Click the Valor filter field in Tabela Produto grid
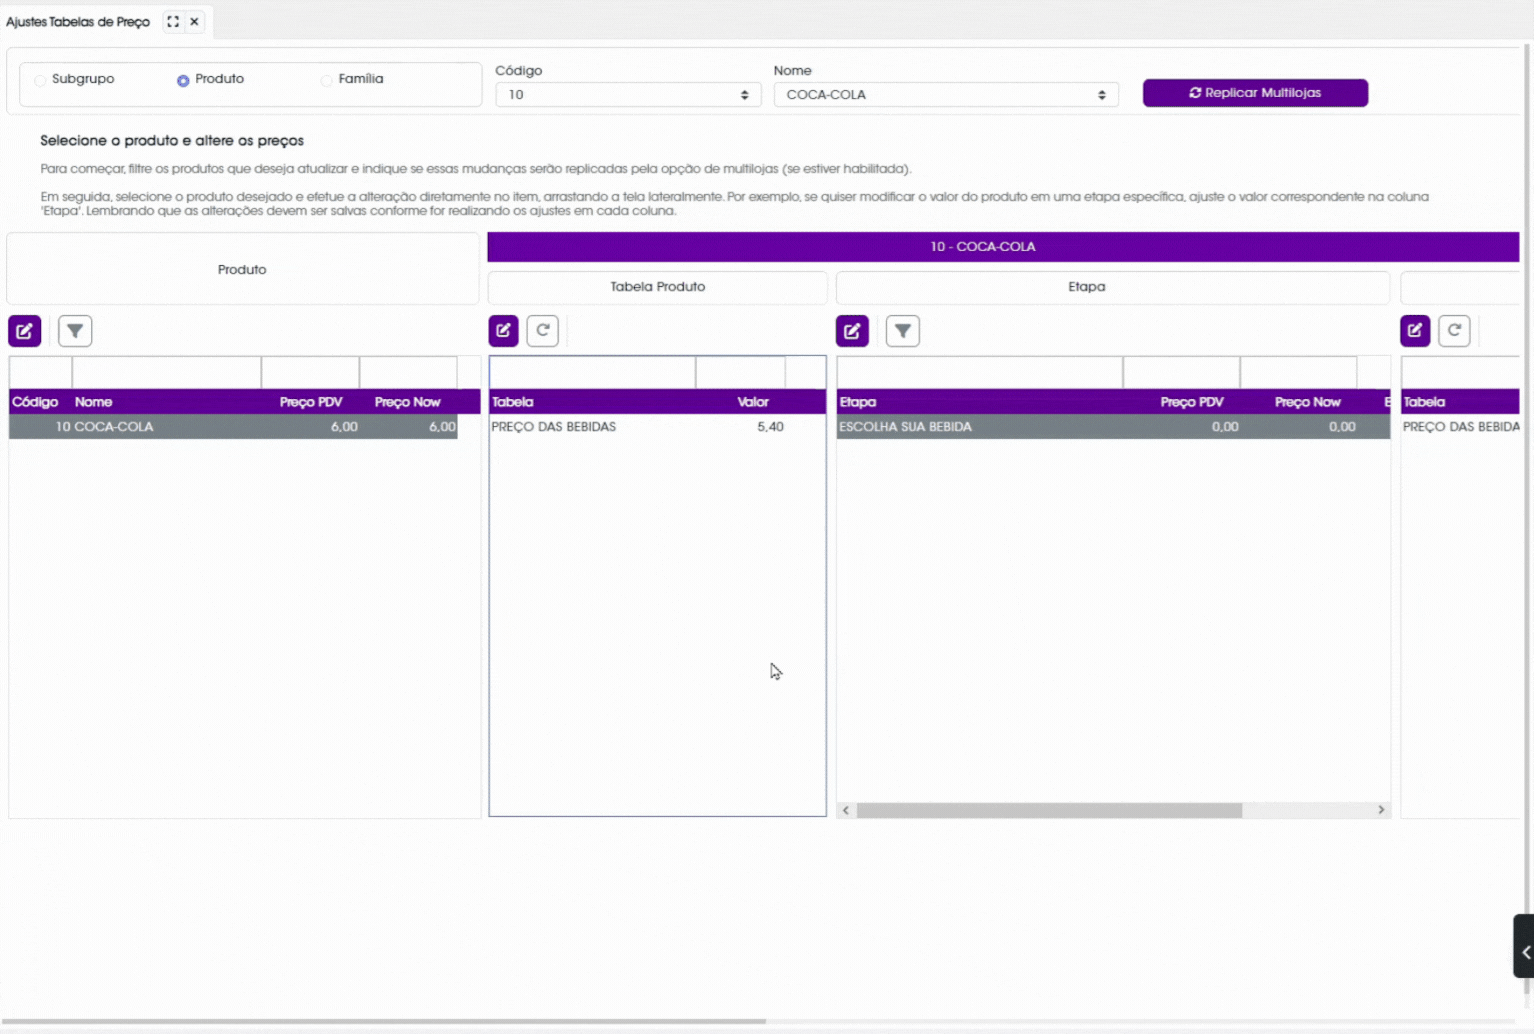 point(741,372)
